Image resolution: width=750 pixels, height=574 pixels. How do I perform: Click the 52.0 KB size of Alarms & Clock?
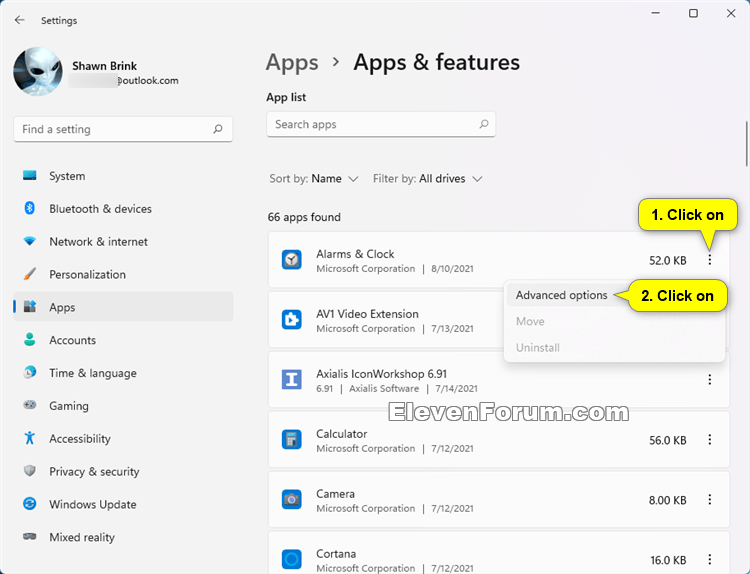tap(667, 261)
